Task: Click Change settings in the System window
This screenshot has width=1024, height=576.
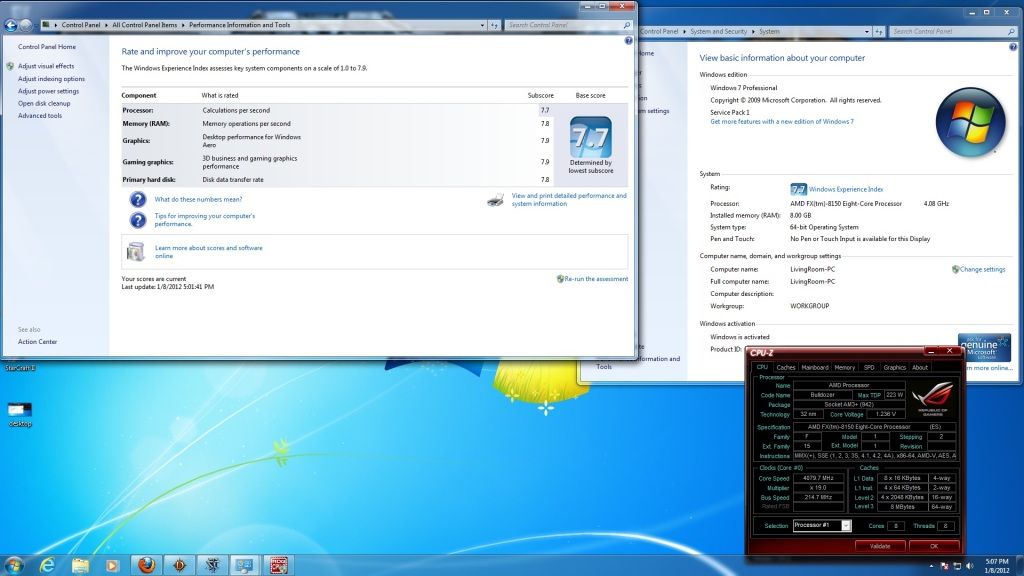Action: pyautogui.click(x=982, y=269)
